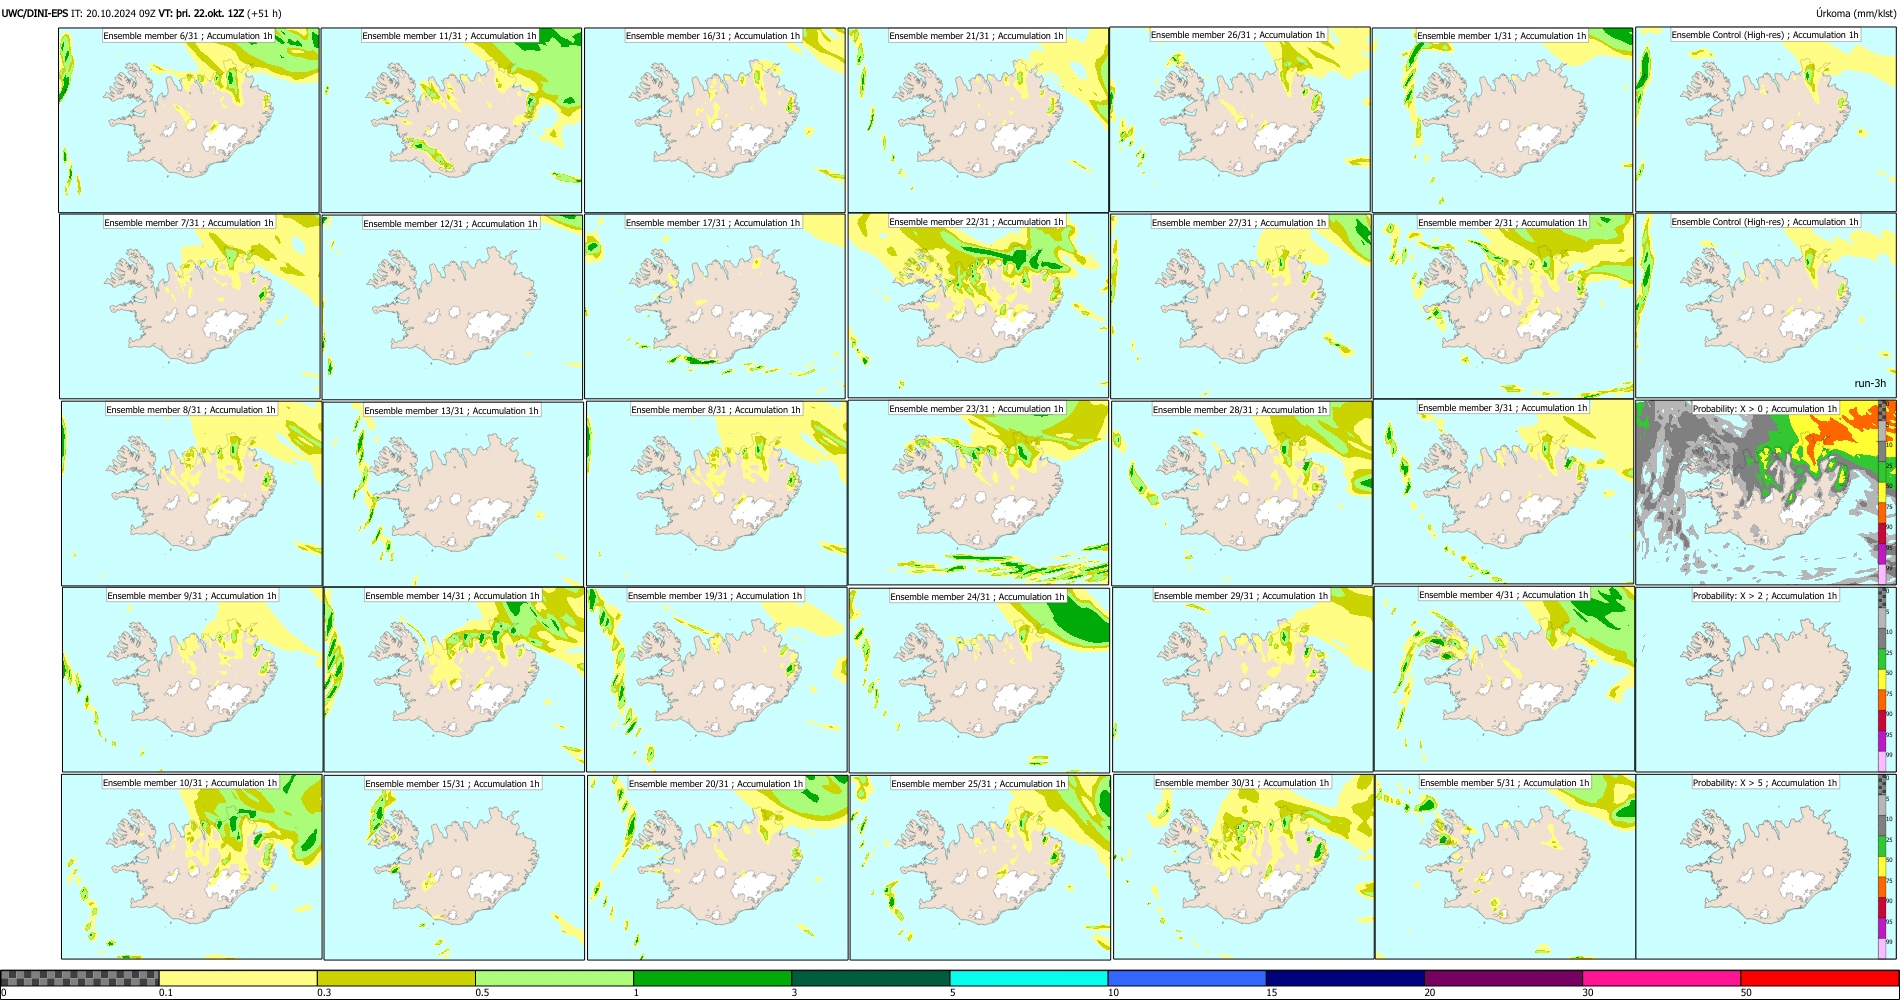Viewport: 1900px width, 1000px height.
Task: Select the Ensemble member 26/31 map panel
Action: pos(1240,119)
